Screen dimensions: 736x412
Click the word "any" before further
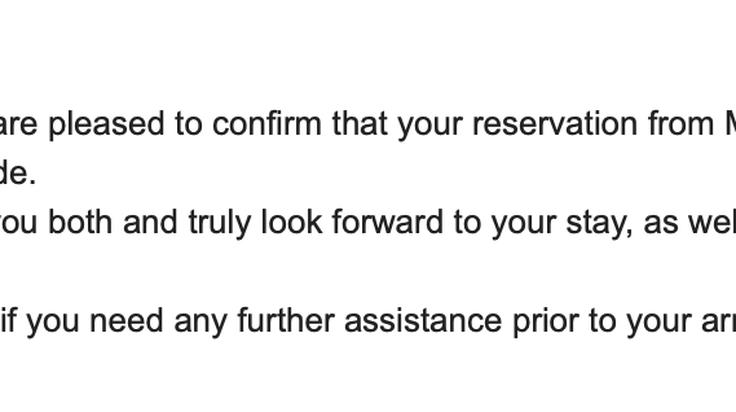click(200, 323)
